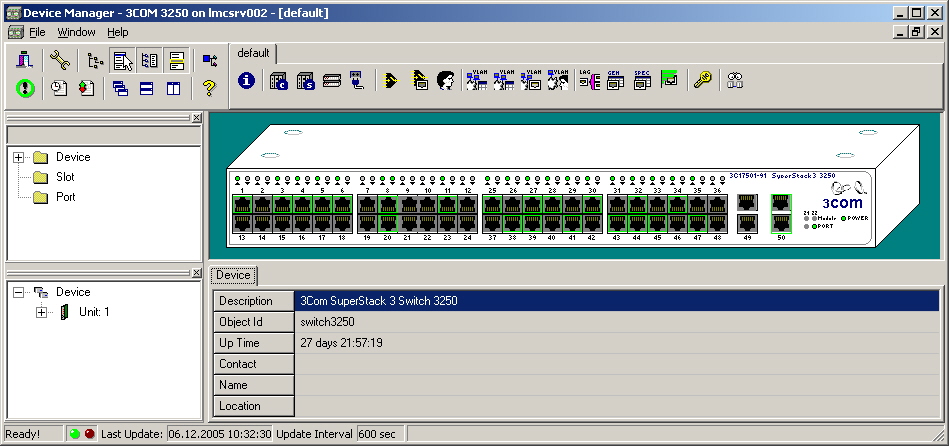This screenshot has width=949, height=446.
Task: Click the binoculars find icon
Action: click(735, 80)
